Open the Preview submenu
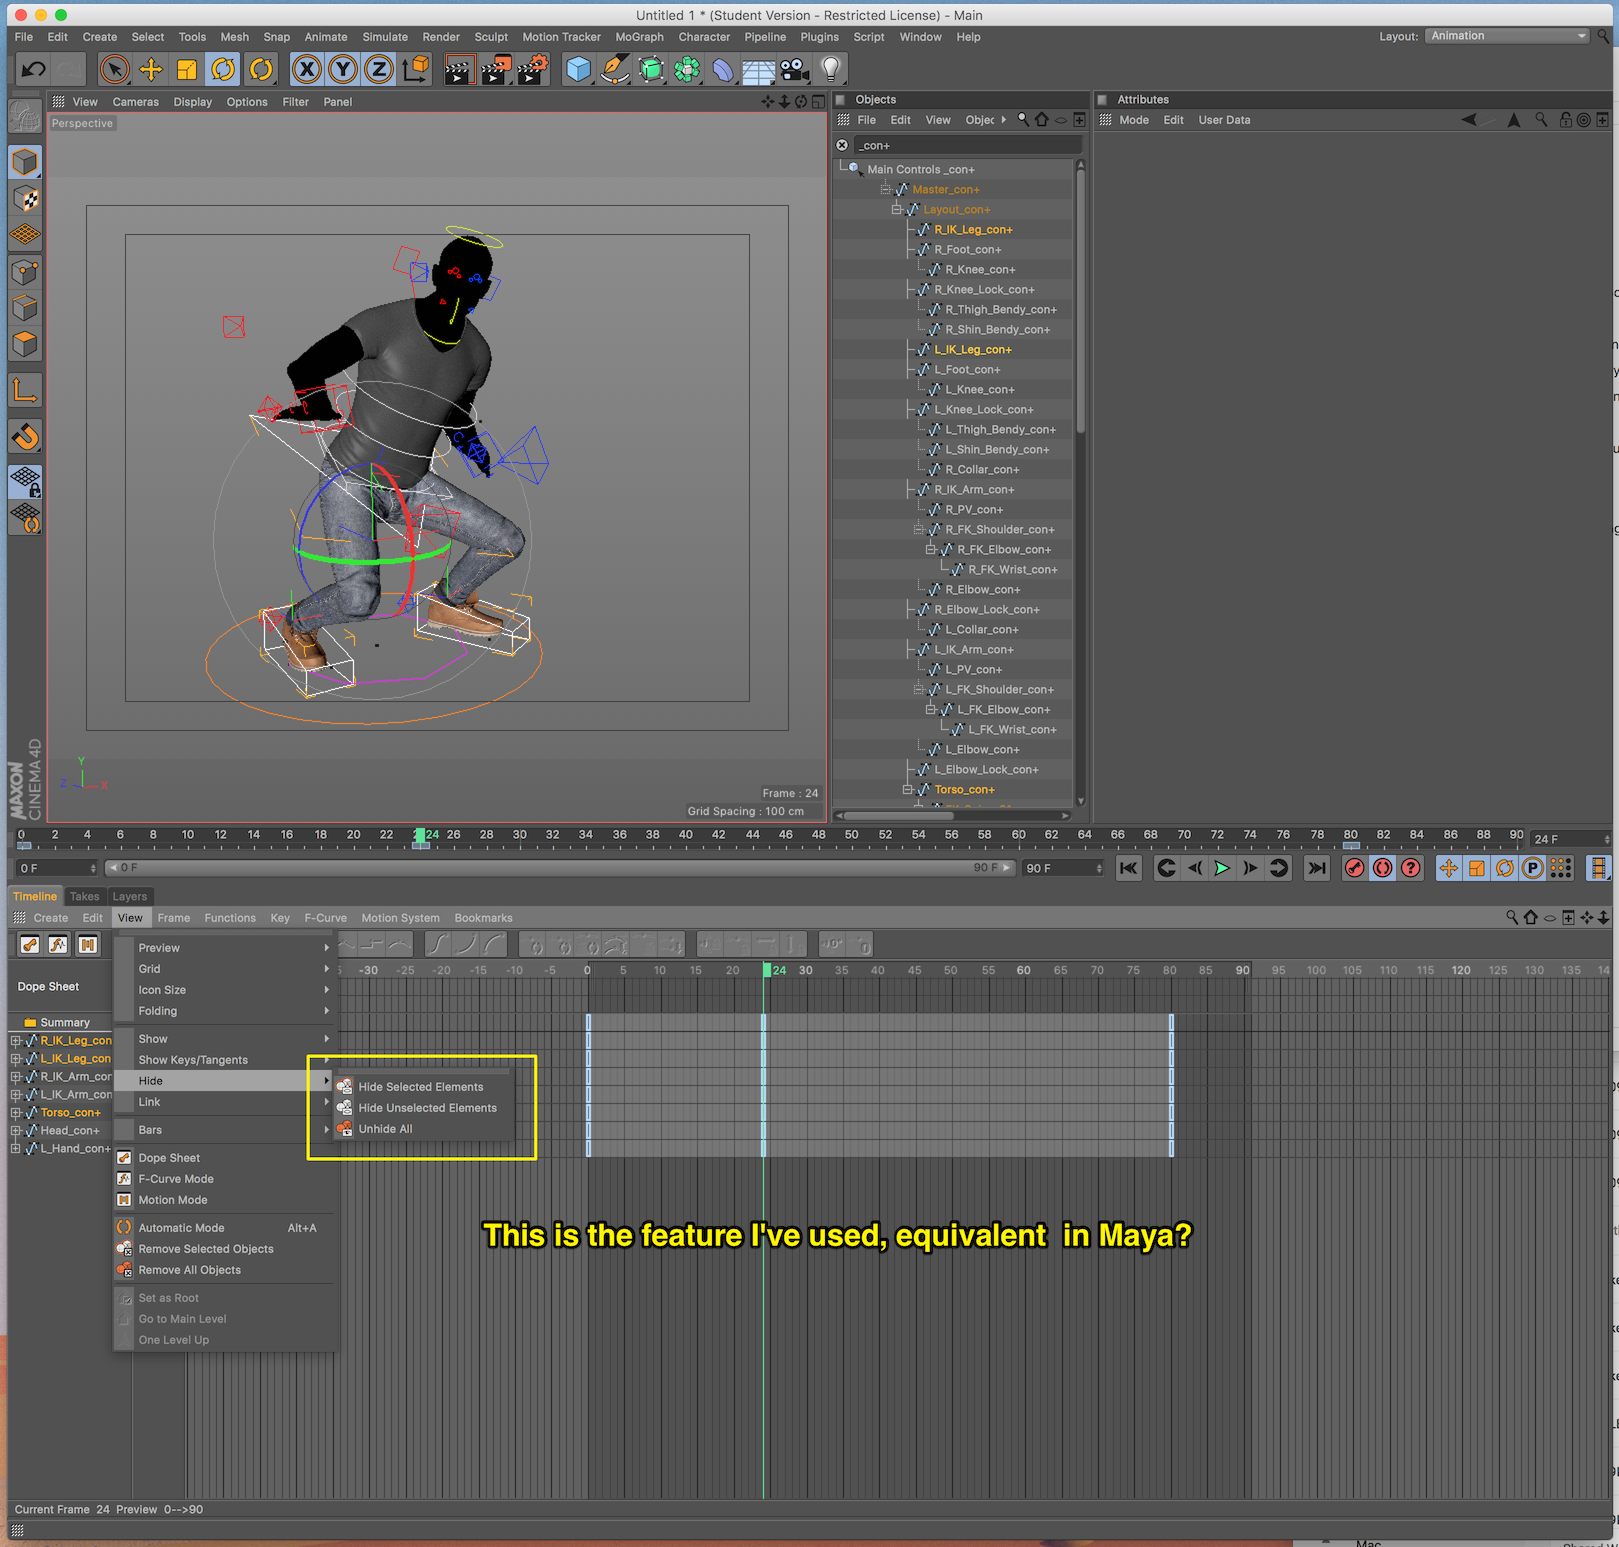Viewport: 1619px width, 1547px height. 224,948
